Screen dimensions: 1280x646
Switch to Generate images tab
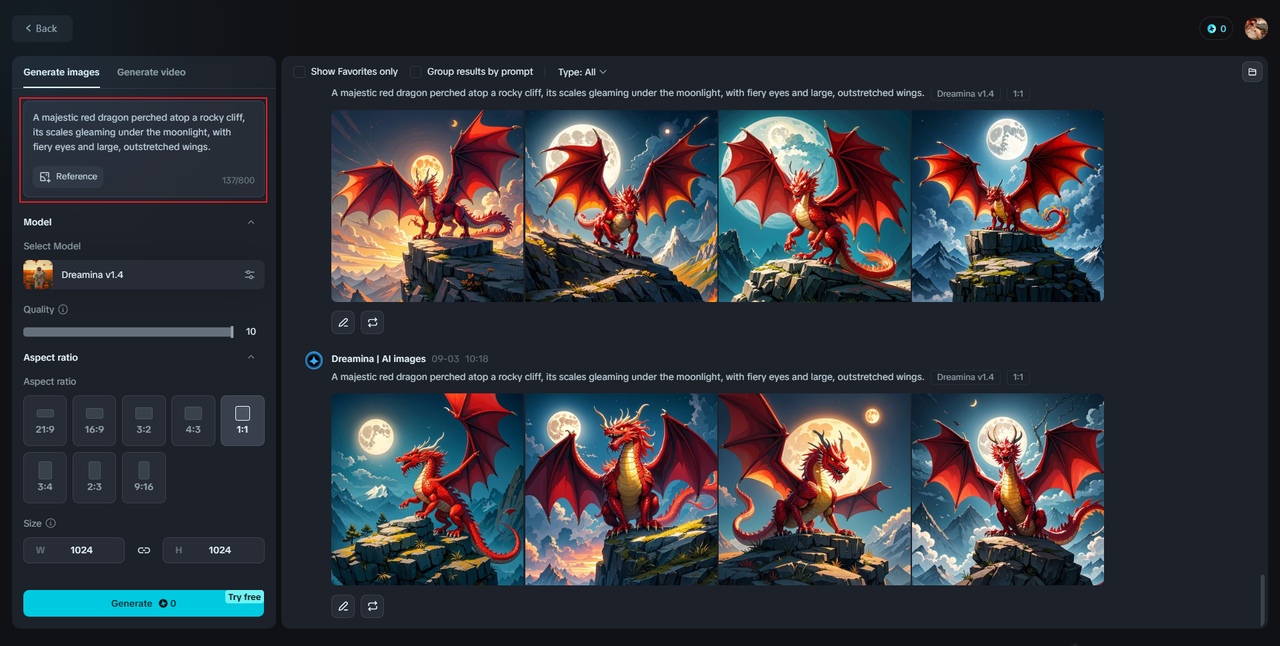coord(61,72)
